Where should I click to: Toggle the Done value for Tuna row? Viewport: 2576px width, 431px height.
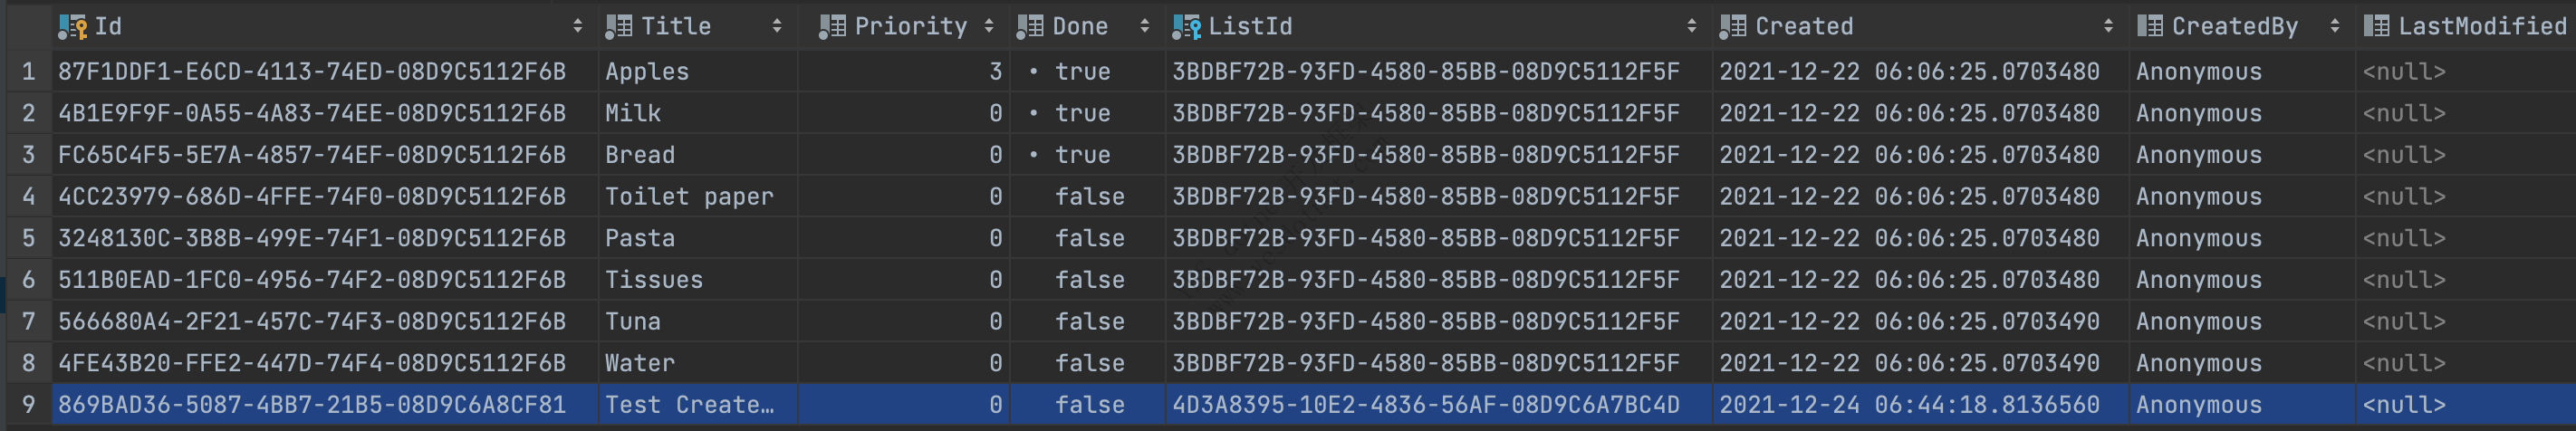tap(1089, 322)
